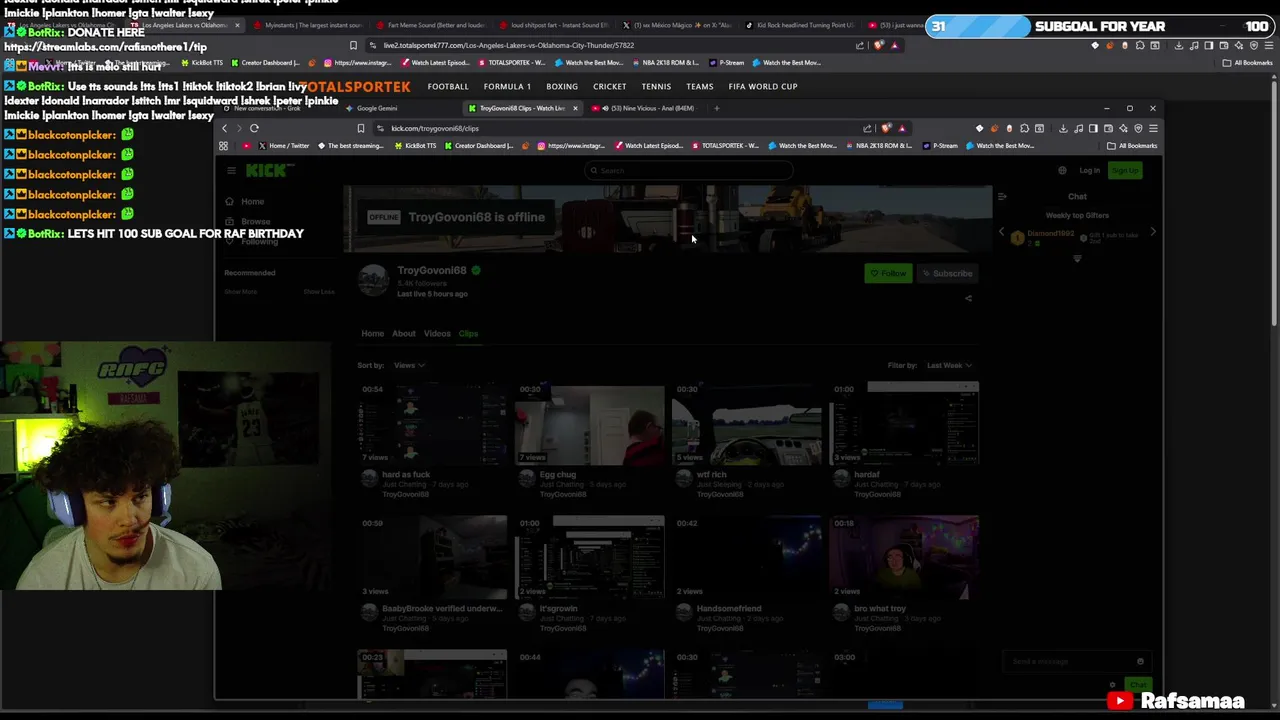Screen dimensions: 1280x720
Task: Open the front browser's hamburger menu
Action: pos(1153,128)
